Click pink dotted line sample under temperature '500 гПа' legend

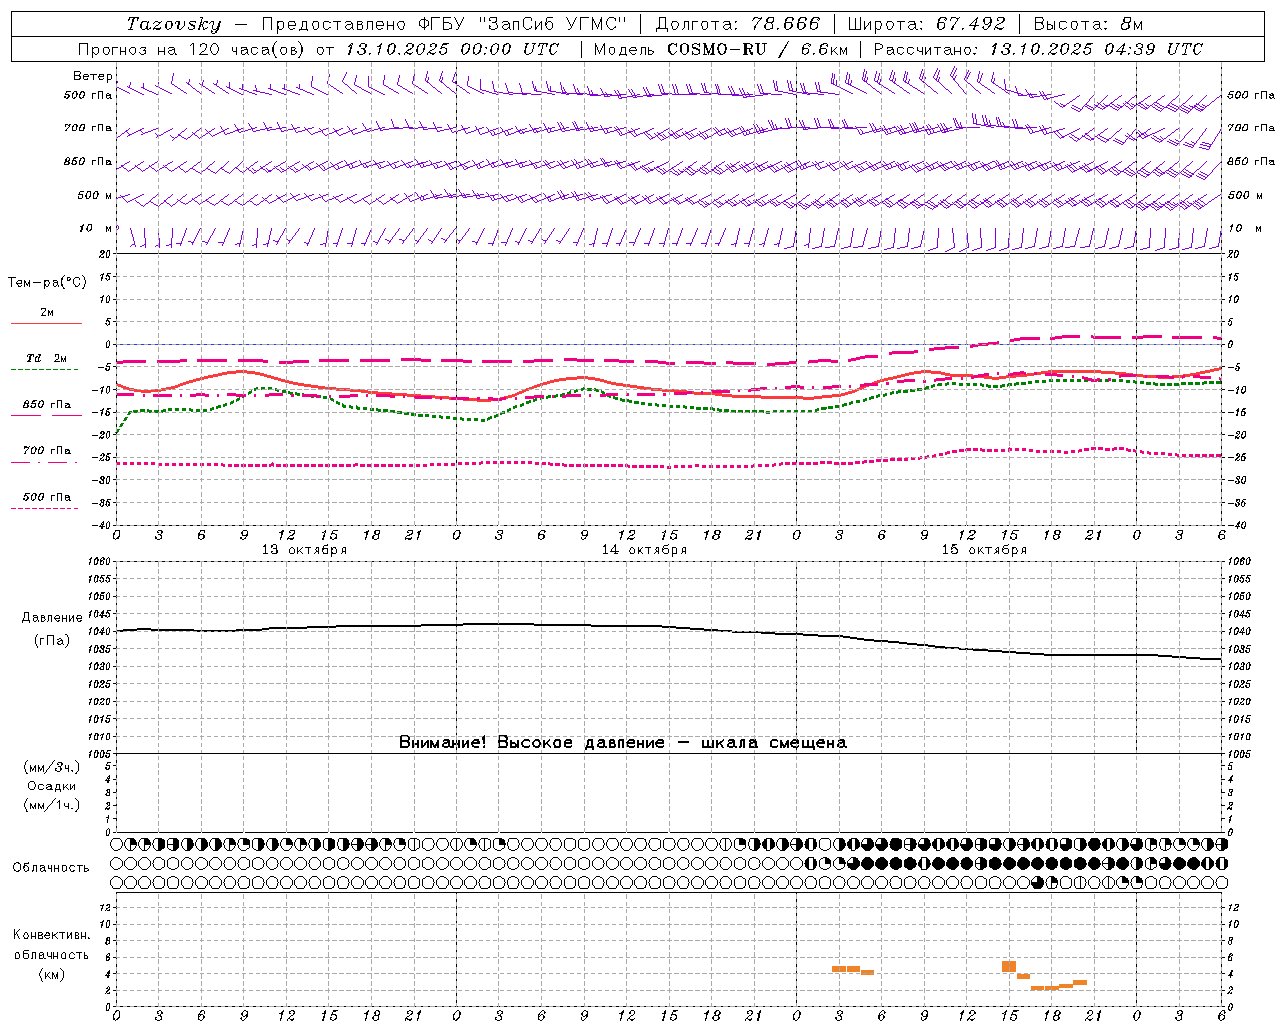point(45,509)
